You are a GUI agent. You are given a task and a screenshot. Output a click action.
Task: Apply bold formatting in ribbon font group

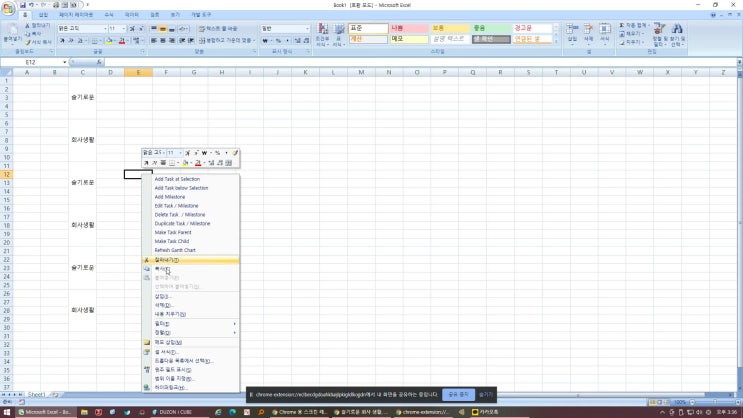62,41
